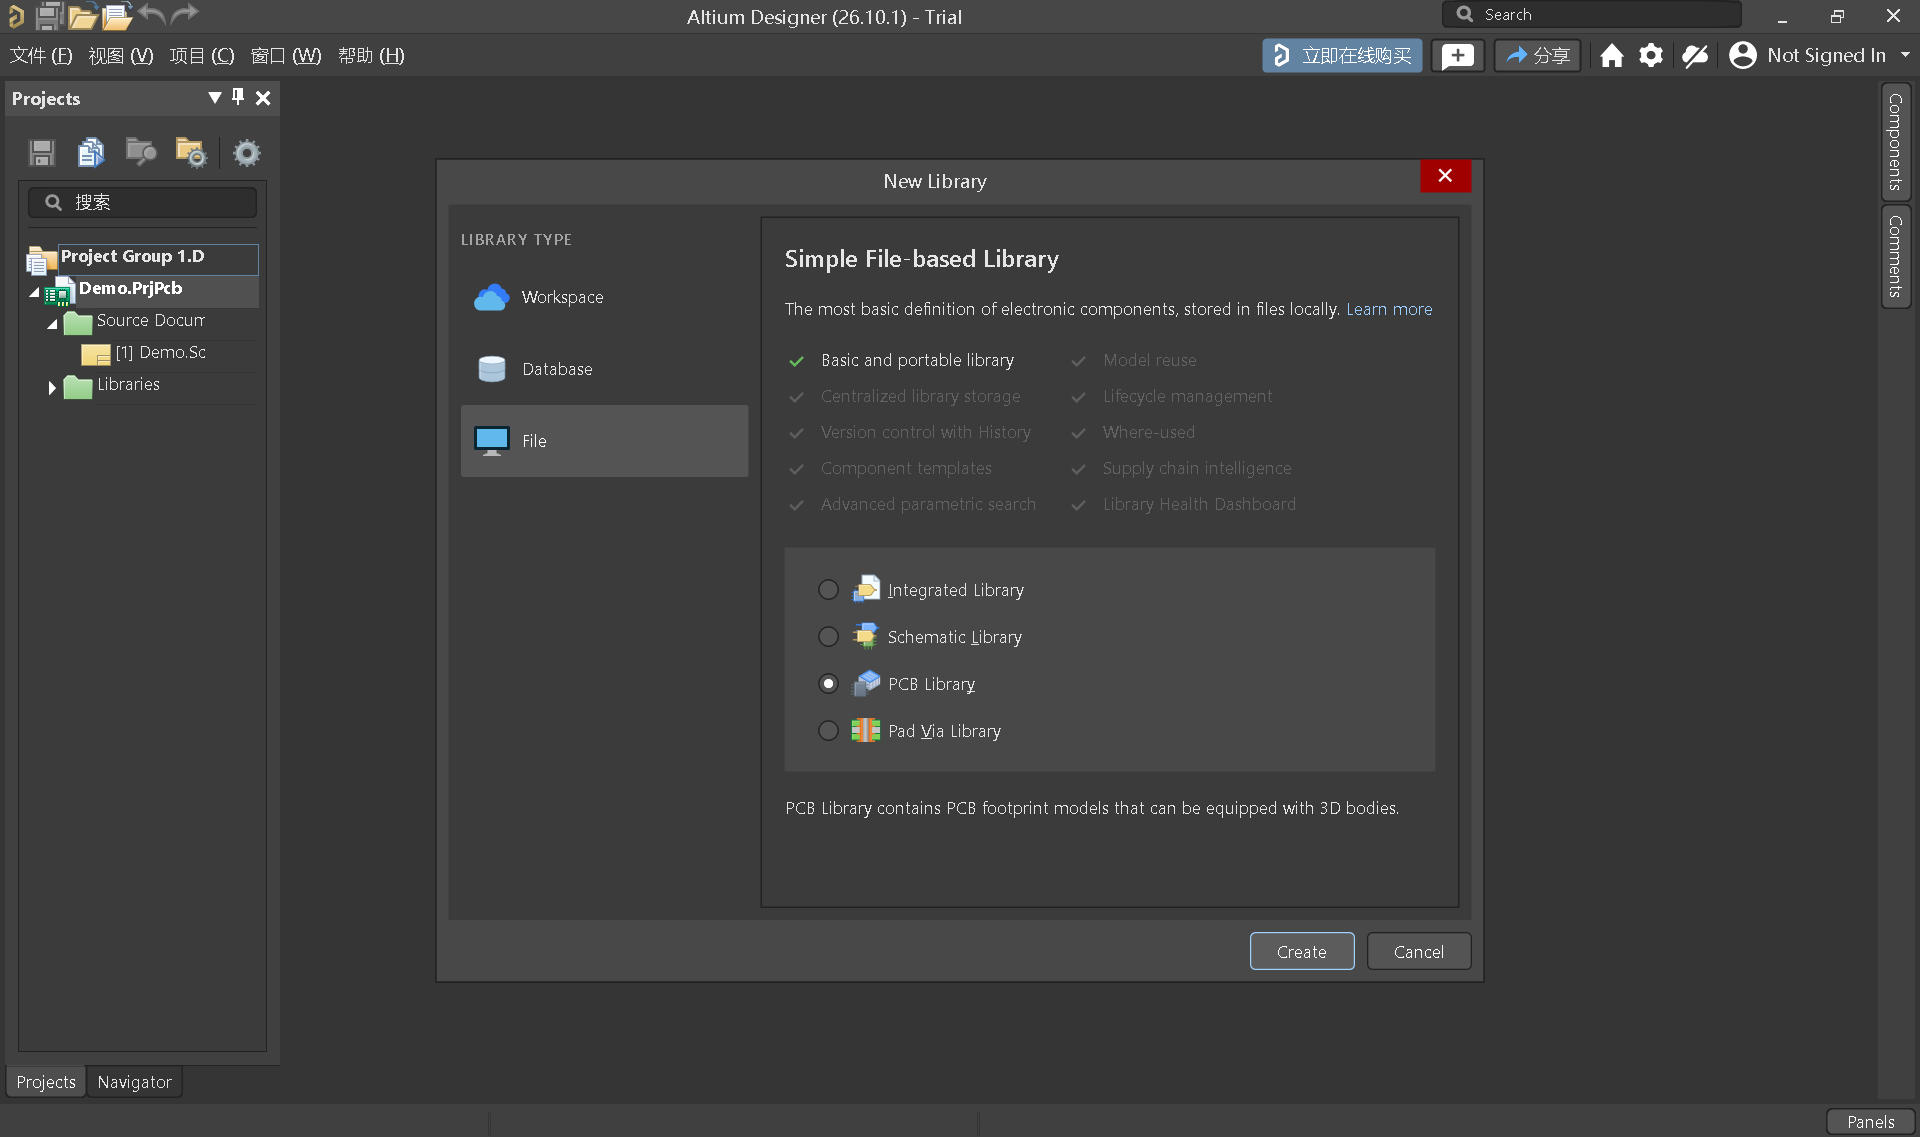Screen dimensions: 1920x1137
Task: Click the disconnected workspace status icon
Action: (1695, 56)
